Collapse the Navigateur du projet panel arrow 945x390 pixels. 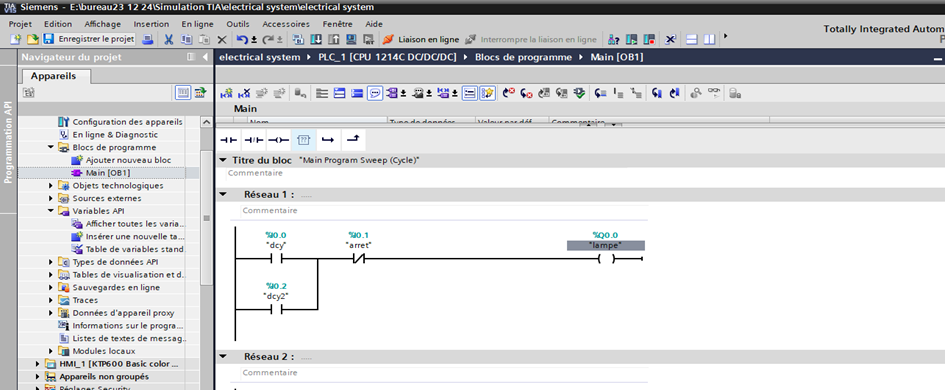click(x=205, y=57)
